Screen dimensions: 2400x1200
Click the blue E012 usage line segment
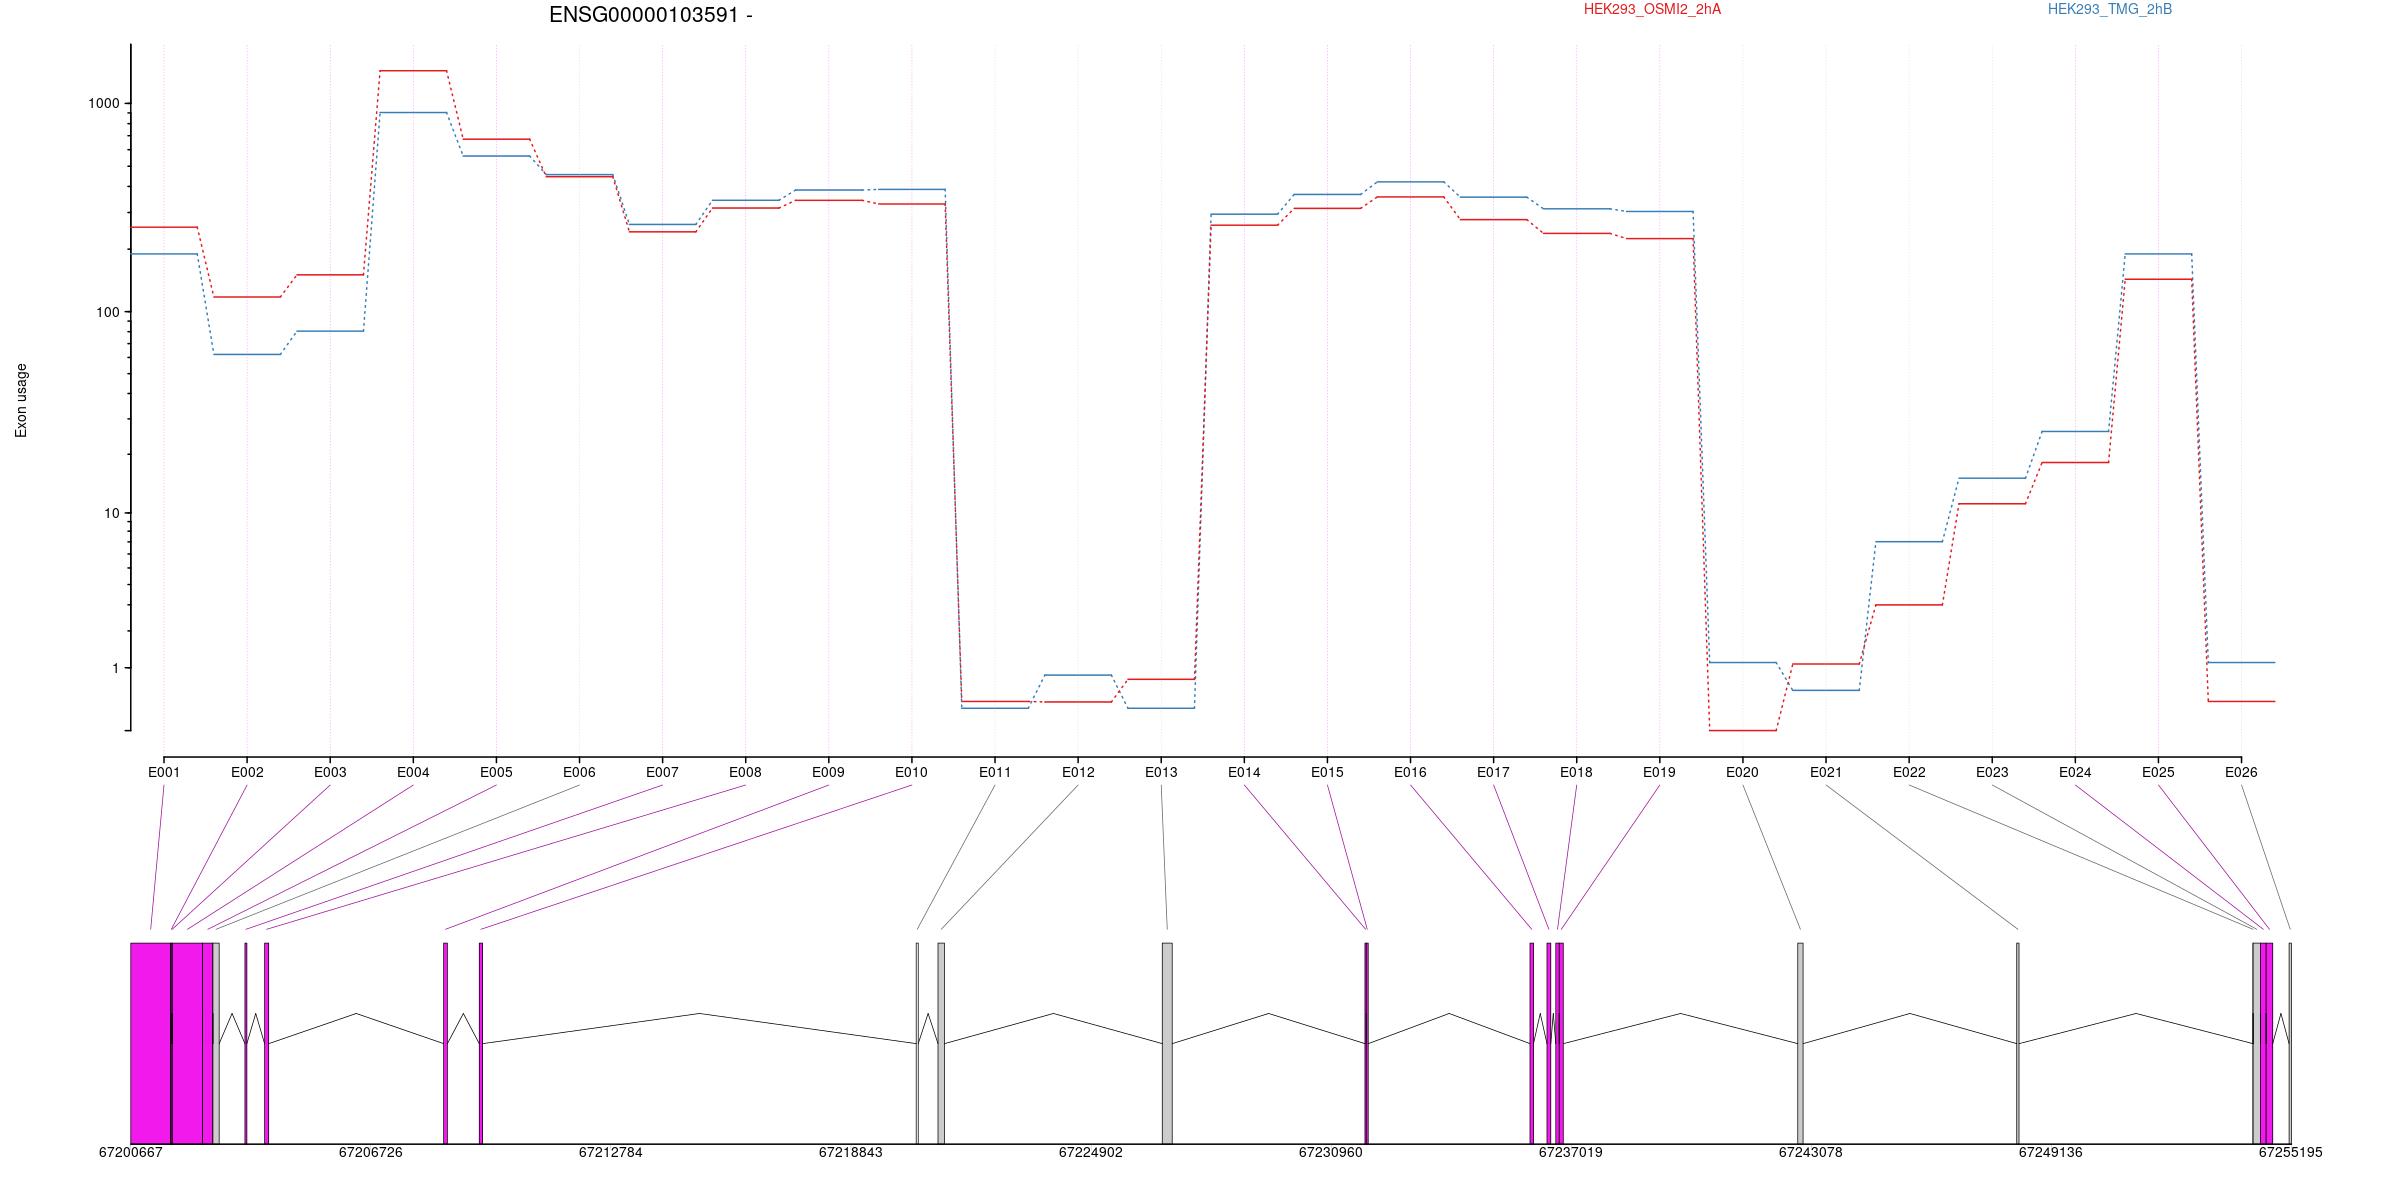1078,675
